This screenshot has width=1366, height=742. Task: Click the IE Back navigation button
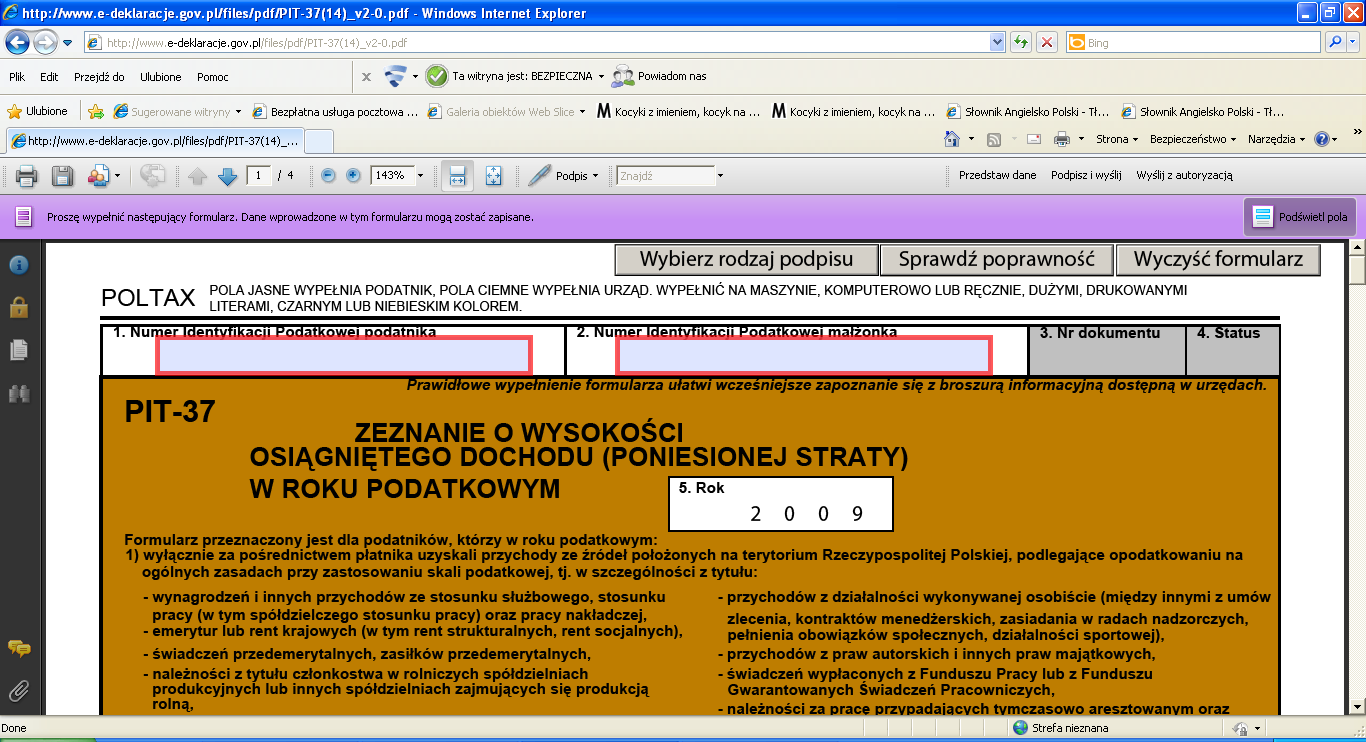(x=17, y=42)
